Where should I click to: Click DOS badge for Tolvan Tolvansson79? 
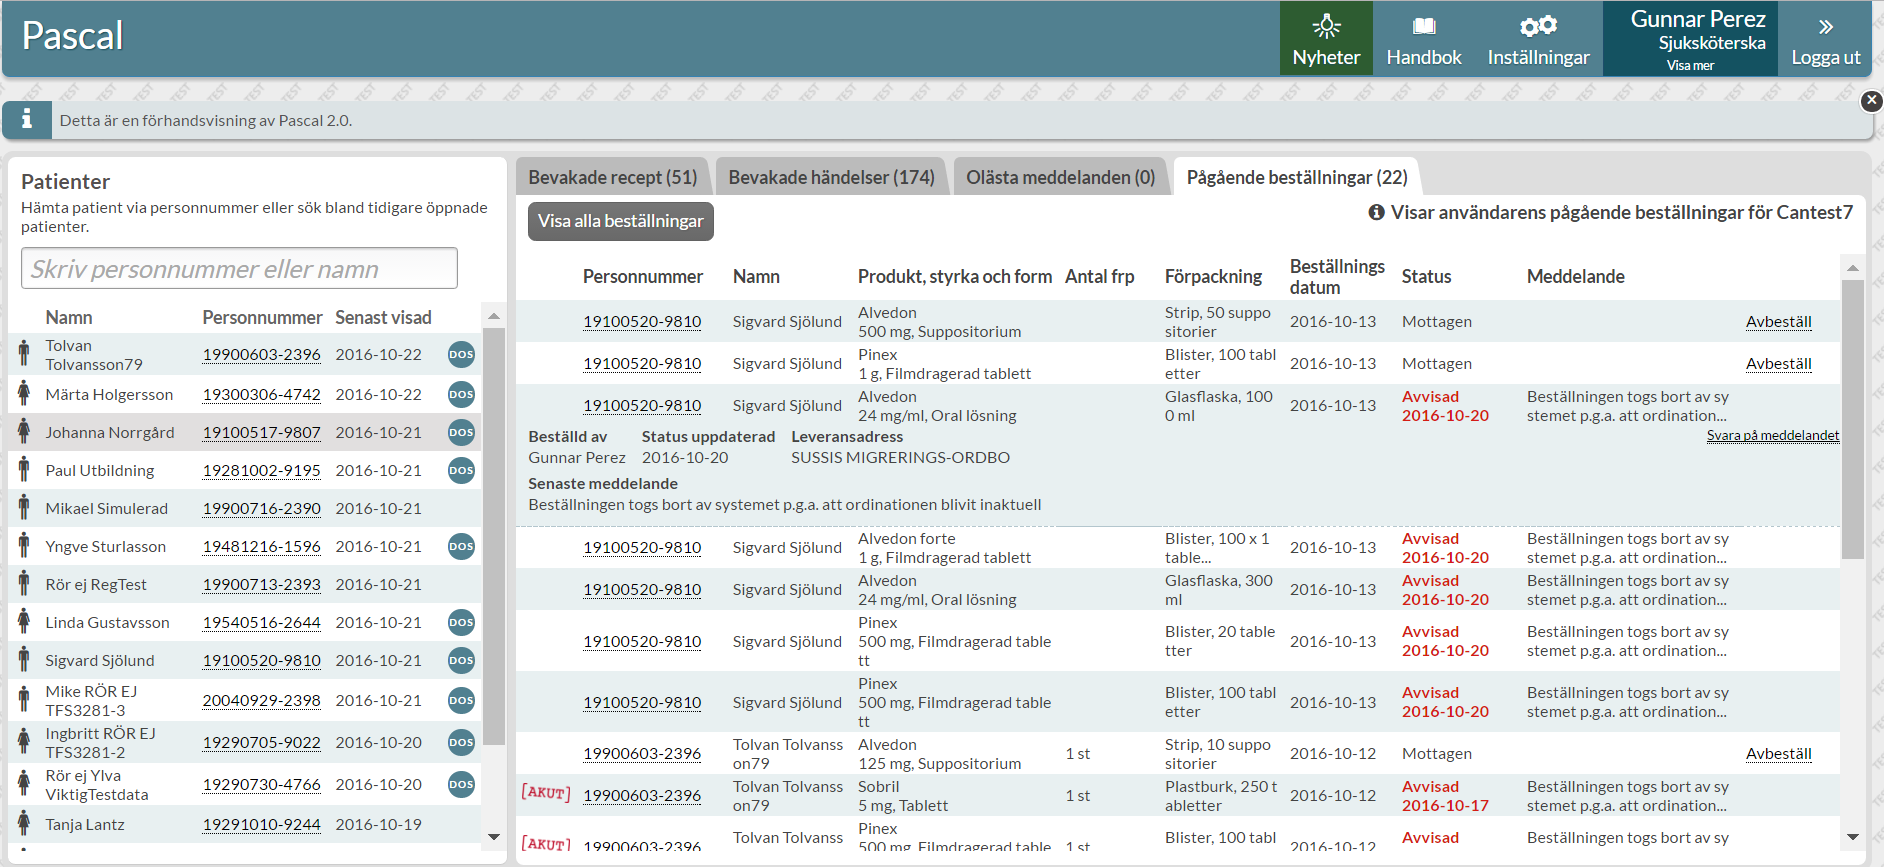point(461,355)
